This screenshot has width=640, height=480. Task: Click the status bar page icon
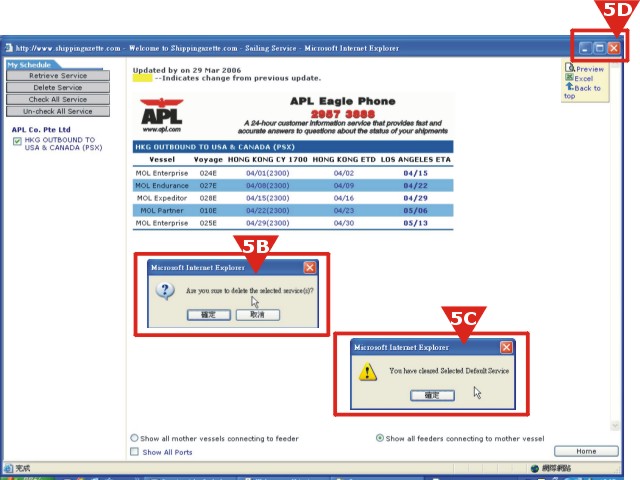[9, 468]
